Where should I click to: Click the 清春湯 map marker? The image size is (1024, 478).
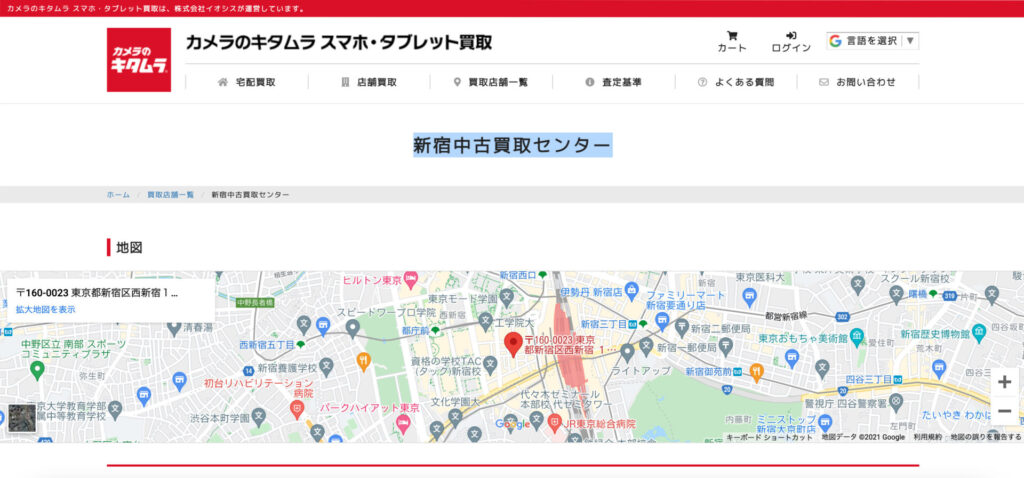[174, 327]
